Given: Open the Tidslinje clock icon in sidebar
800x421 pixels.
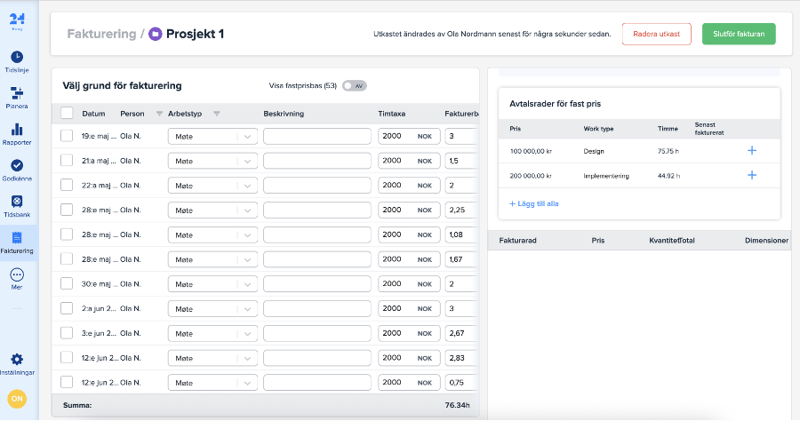Looking at the screenshot, I should [x=17, y=57].
